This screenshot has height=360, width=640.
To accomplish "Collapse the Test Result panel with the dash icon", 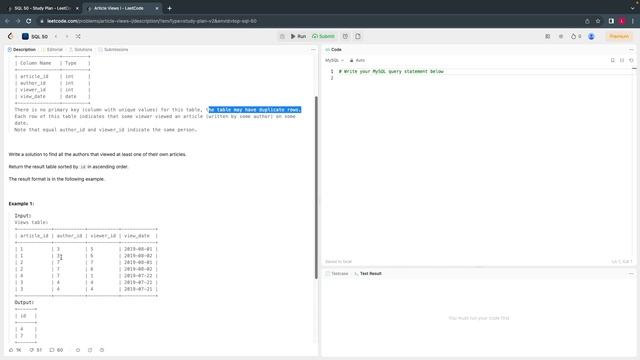I will [x=631, y=273].
